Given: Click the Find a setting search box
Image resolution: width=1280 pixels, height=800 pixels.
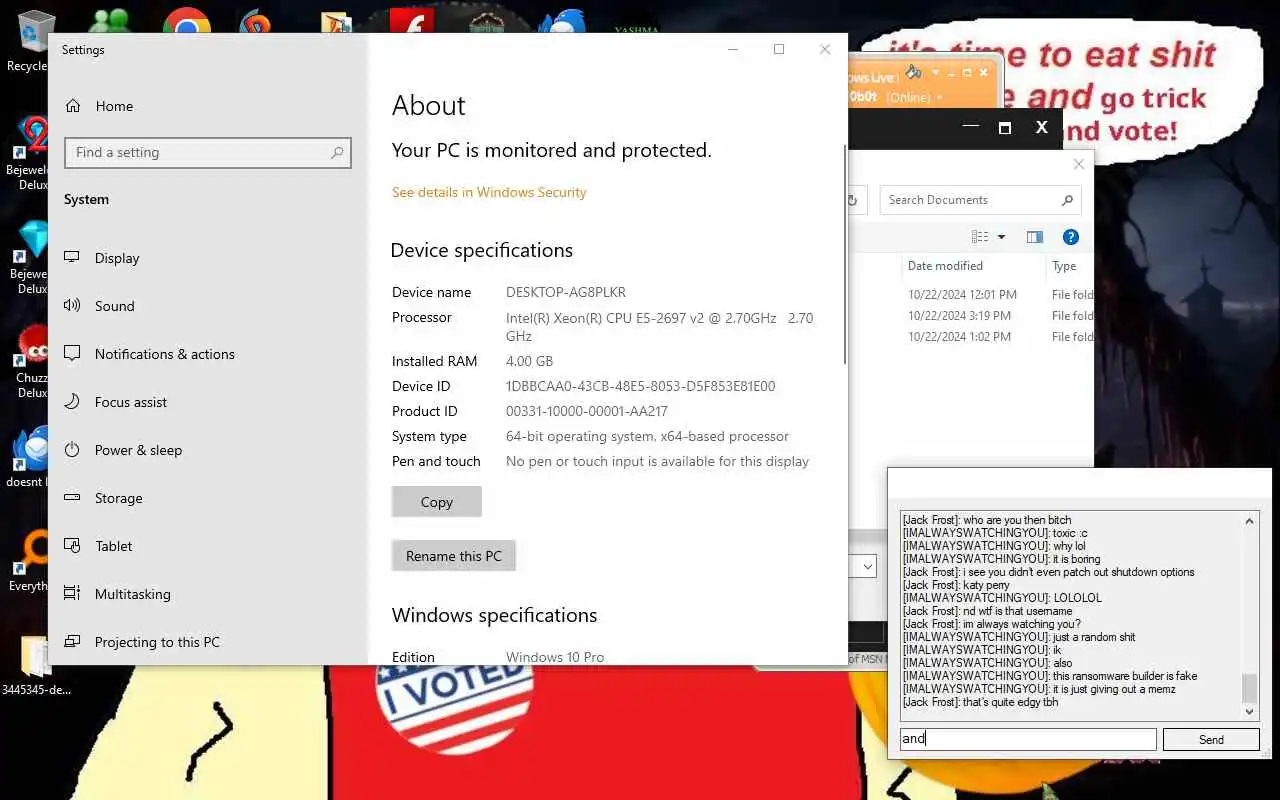Looking at the screenshot, I should click(x=208, y=152).
